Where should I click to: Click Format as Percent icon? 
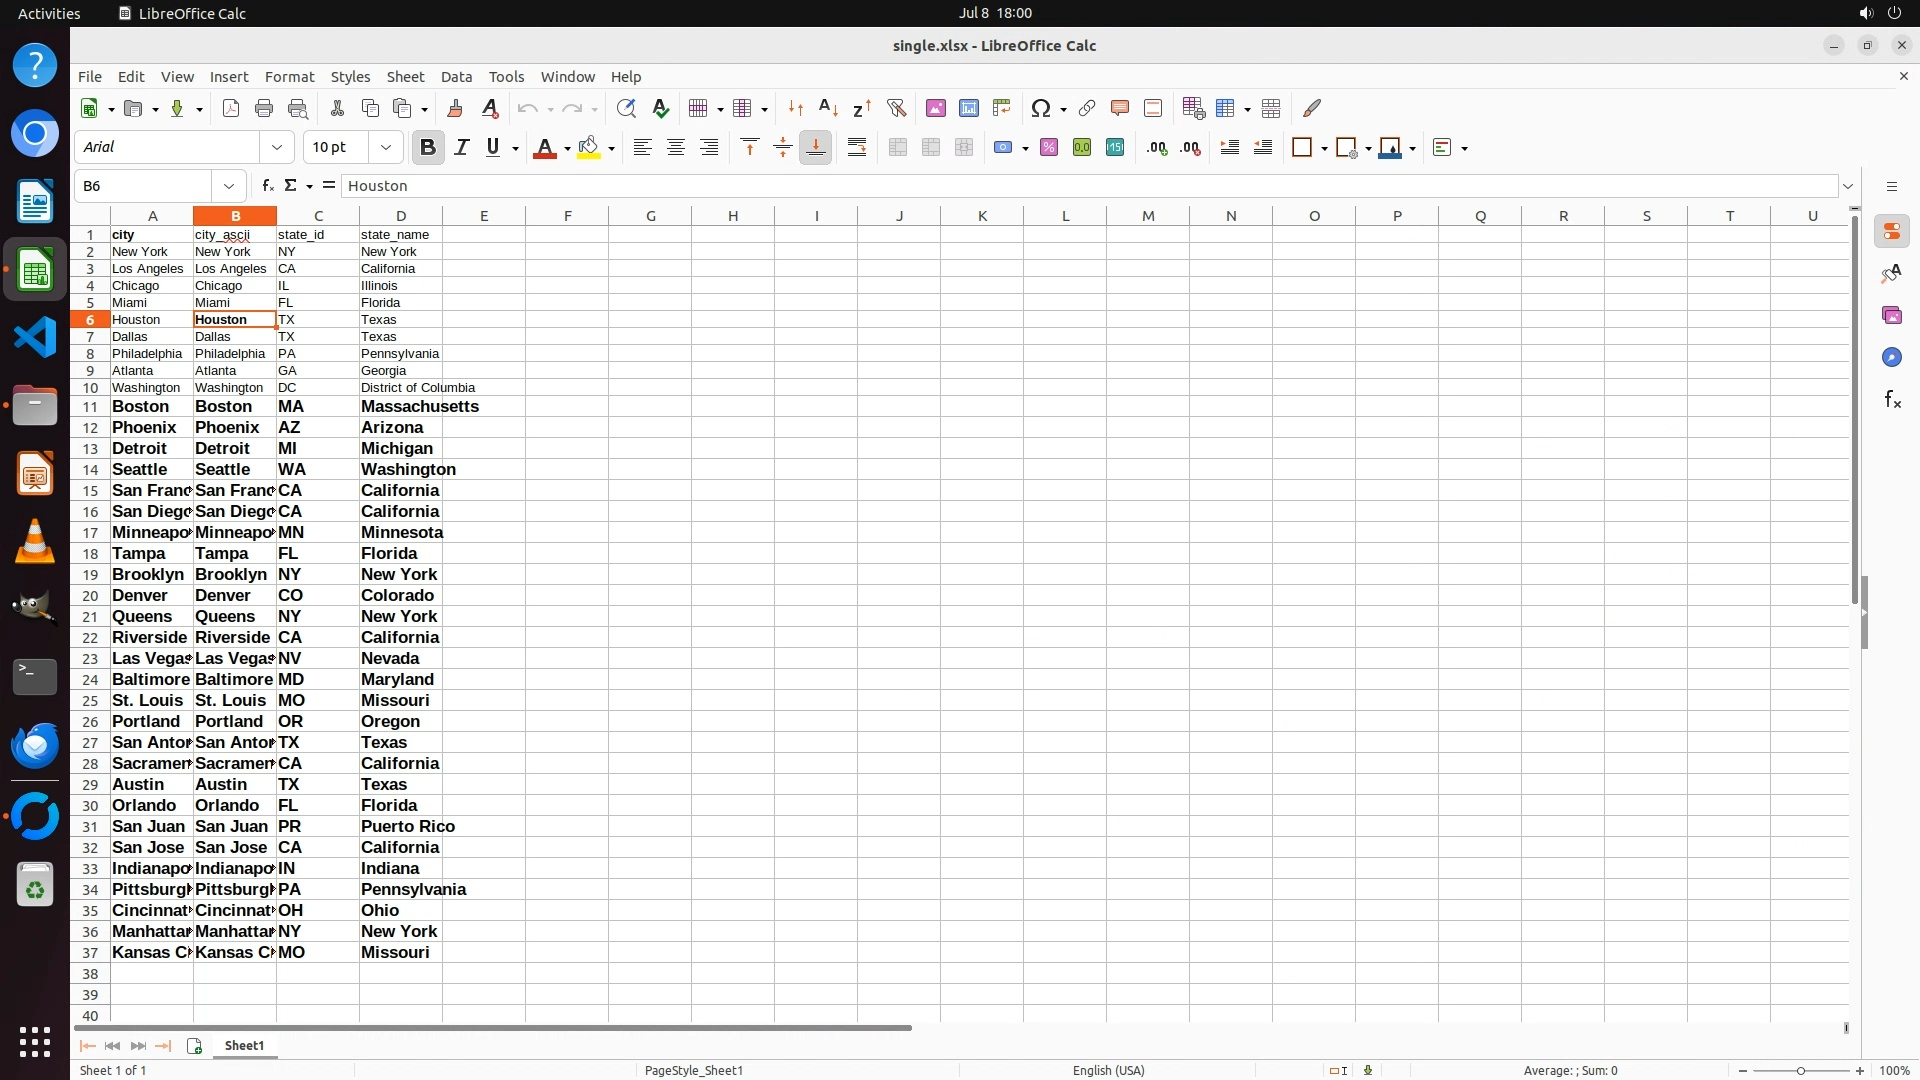(1049, 148)
